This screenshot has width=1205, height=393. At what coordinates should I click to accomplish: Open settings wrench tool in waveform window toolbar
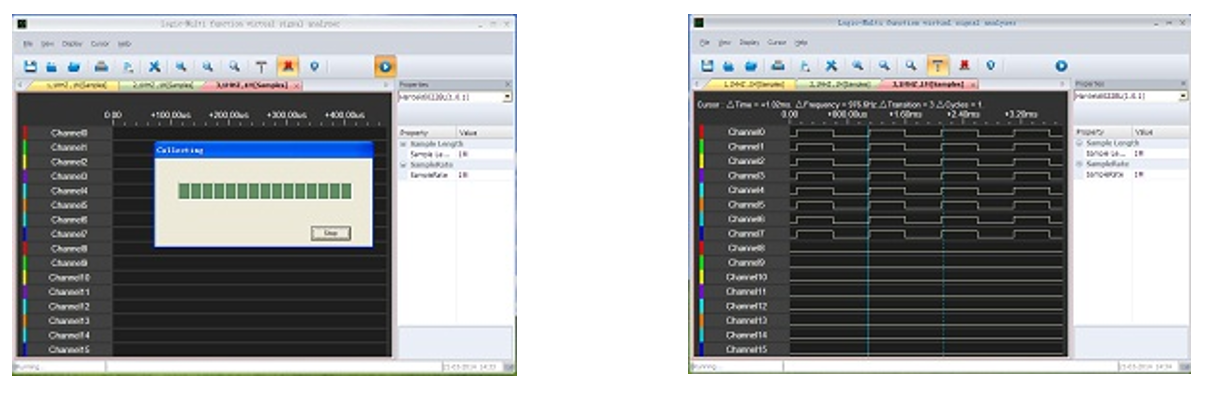[831, 66]
